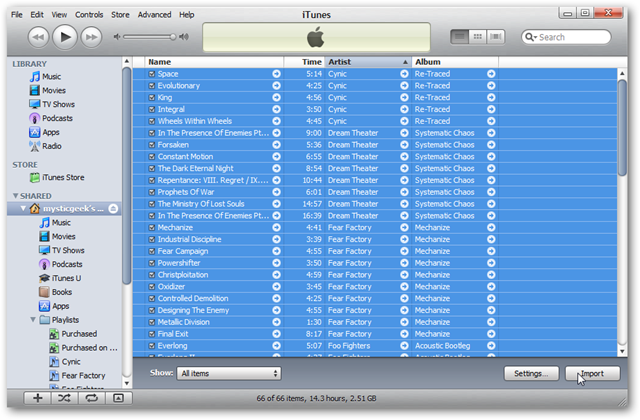640x420 pixels.
Task: Uncheck the Evolutionary song checkbox
Action: coord(152,86)
